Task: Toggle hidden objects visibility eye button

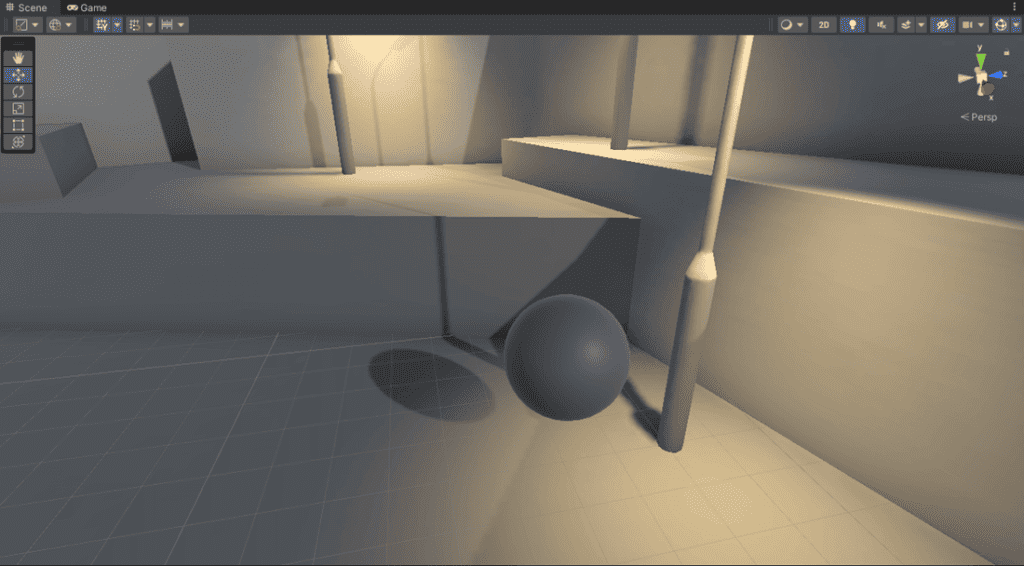Action: (x=942, y=25)
